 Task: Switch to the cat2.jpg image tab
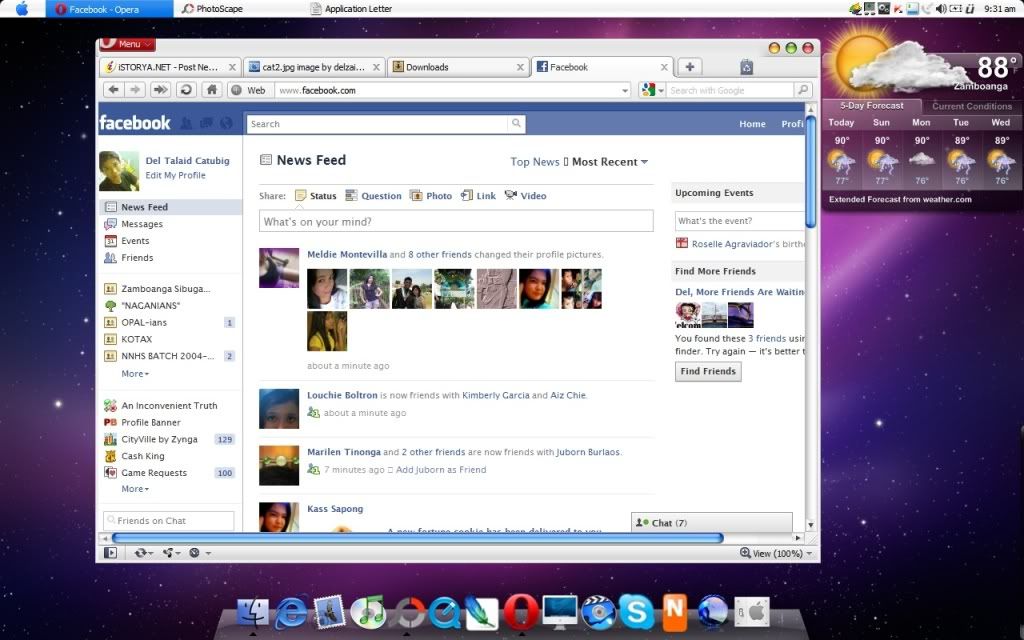click(x=313, y=67)
